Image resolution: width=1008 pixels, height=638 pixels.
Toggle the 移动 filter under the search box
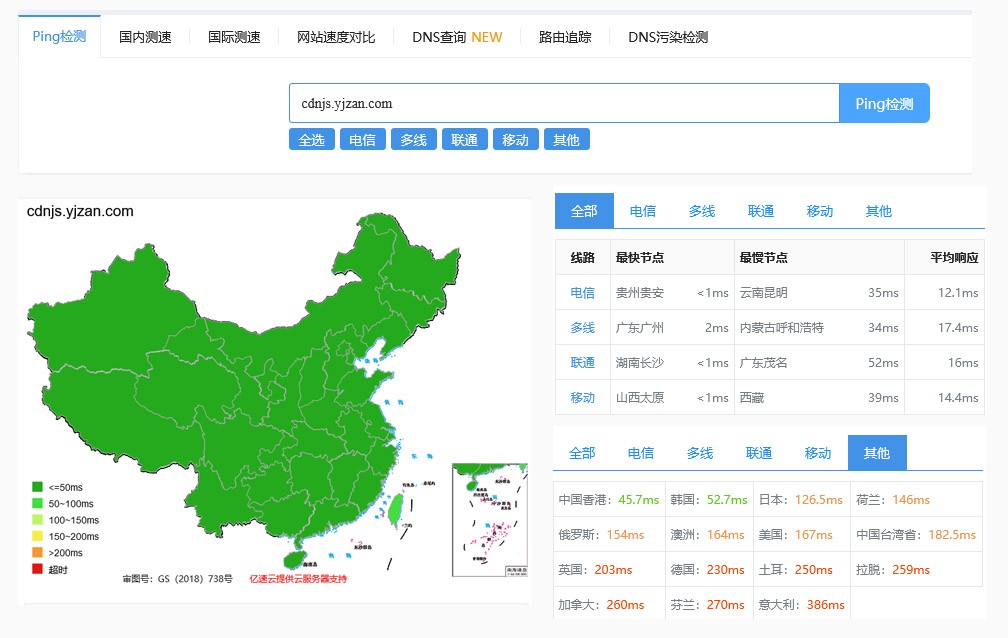(x=515, y=140)
